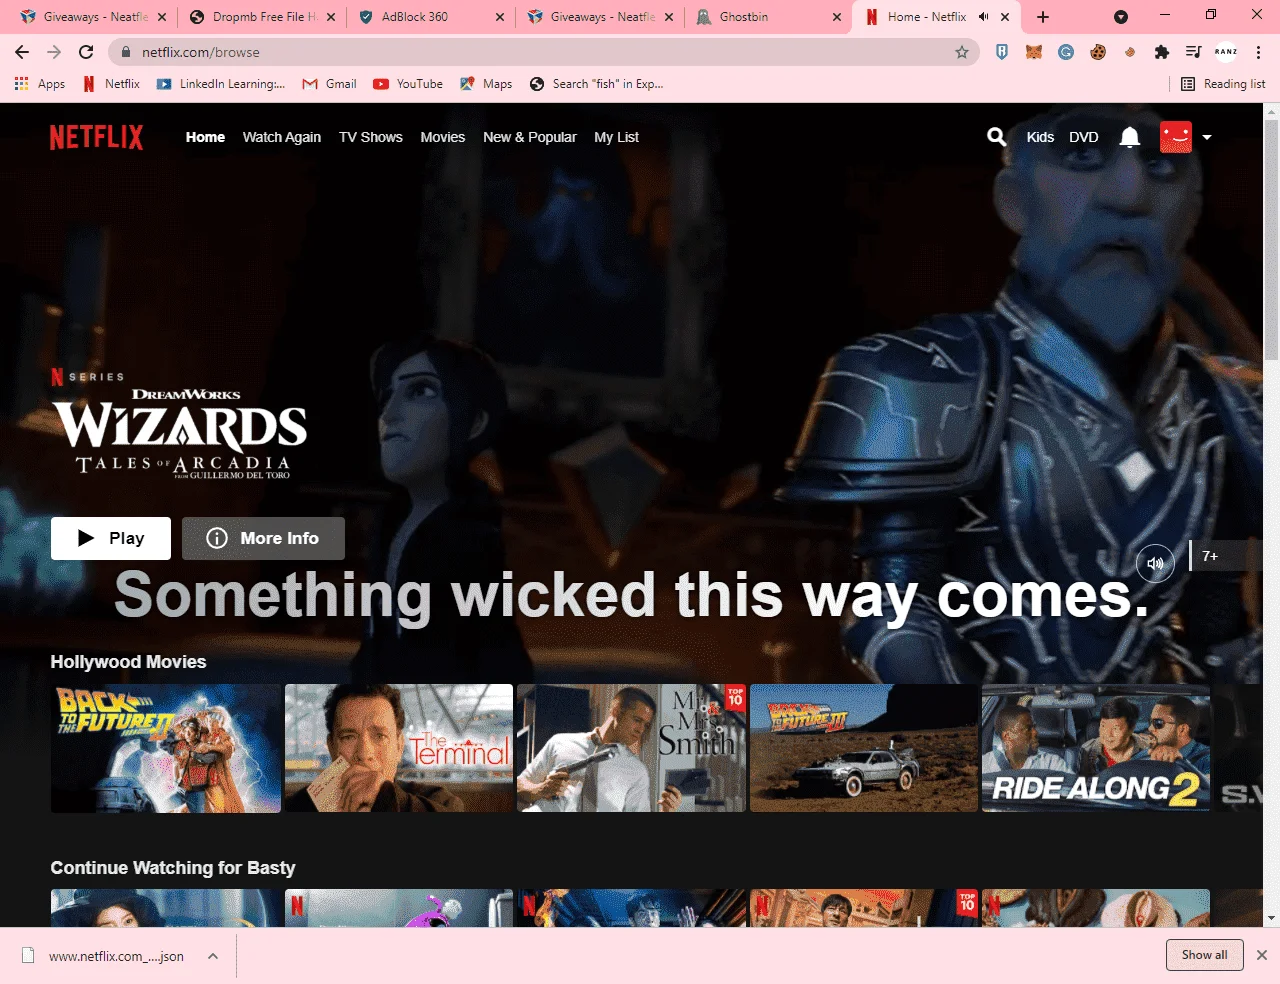Image resolution: width=1280 pixels, height=984 pixels.
Task: Go back using the browser back arrow
Action: point(22,52)
